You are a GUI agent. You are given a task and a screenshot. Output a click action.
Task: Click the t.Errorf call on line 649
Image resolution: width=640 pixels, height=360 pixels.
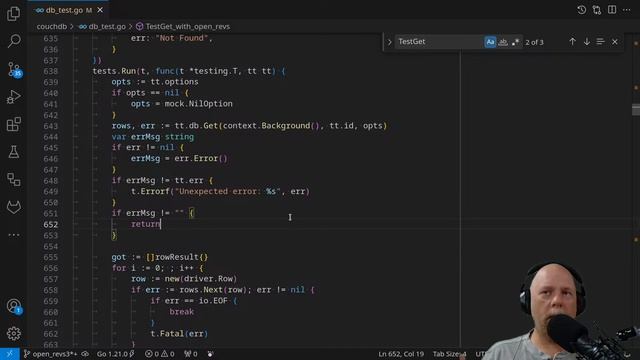coord(220,191)
